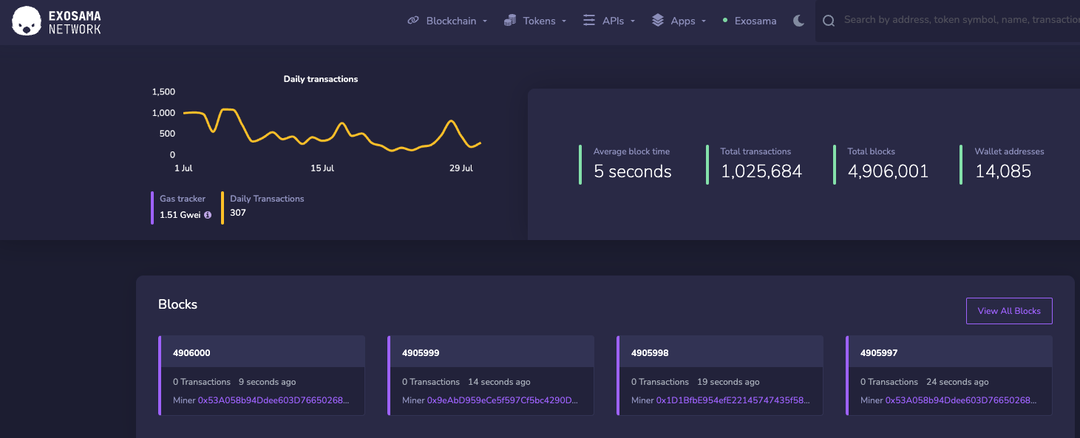Open block 4906000
Screen dimensions: 1080x438
(x=191, y=353)
